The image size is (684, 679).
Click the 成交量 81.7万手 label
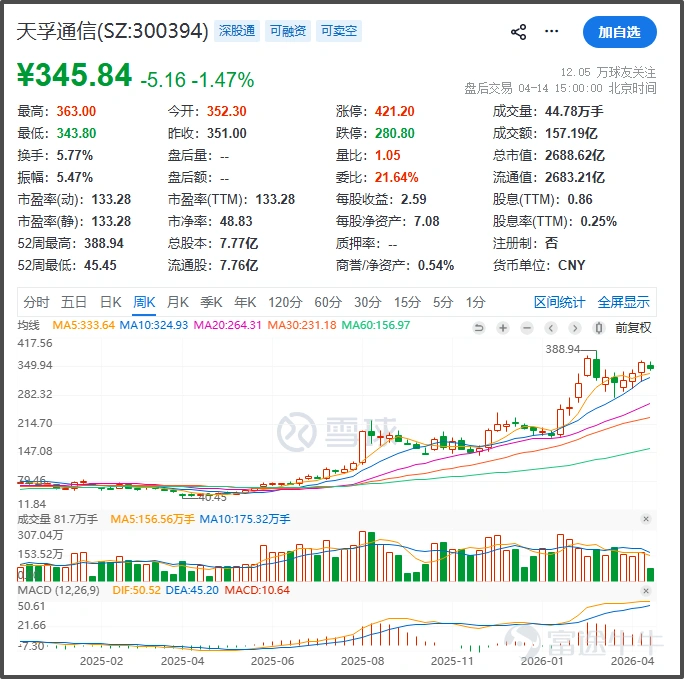(58, 519)
